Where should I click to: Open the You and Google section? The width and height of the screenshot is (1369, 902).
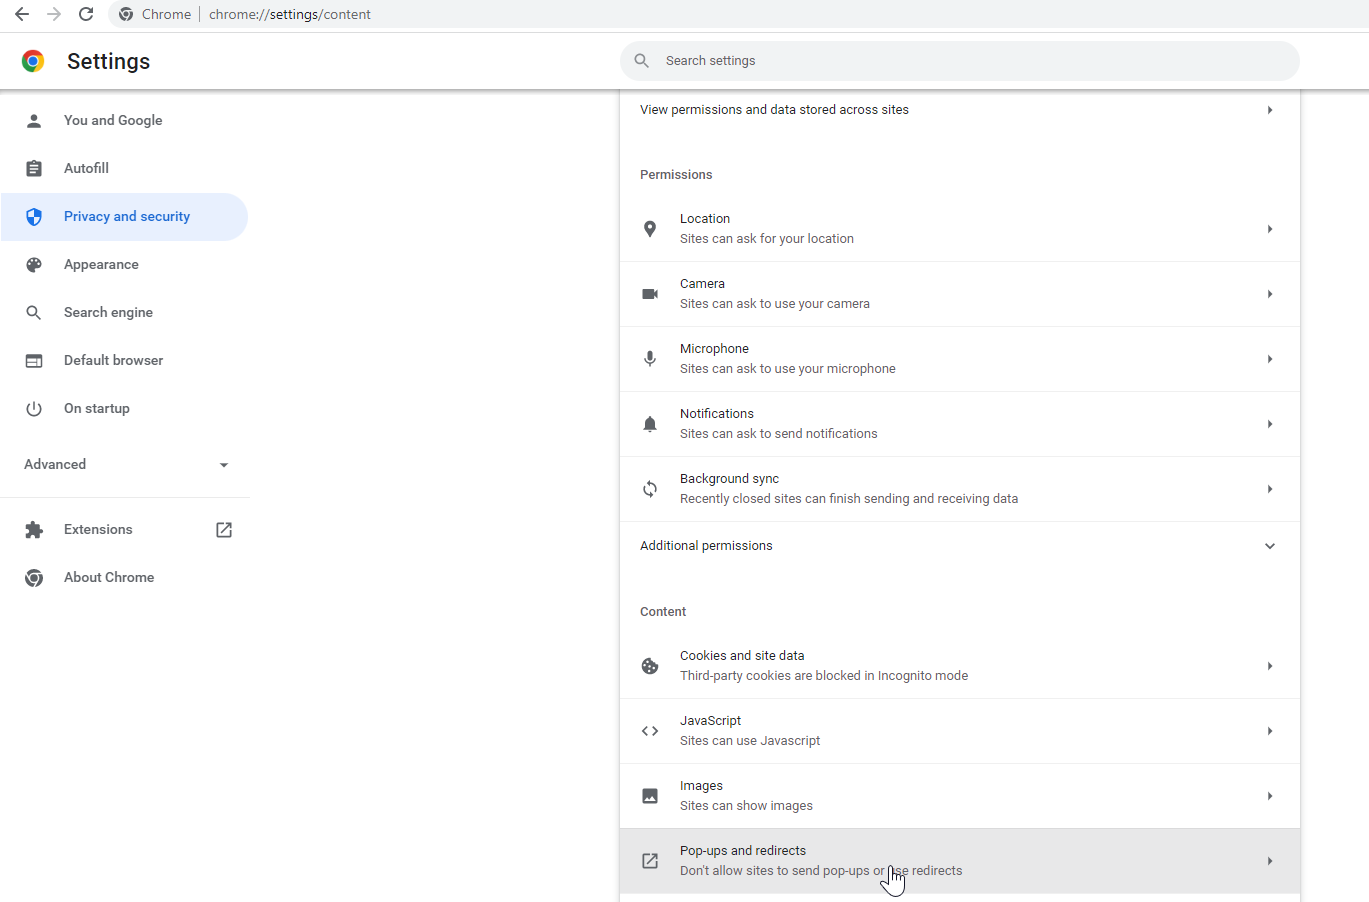tap(113, 120)
